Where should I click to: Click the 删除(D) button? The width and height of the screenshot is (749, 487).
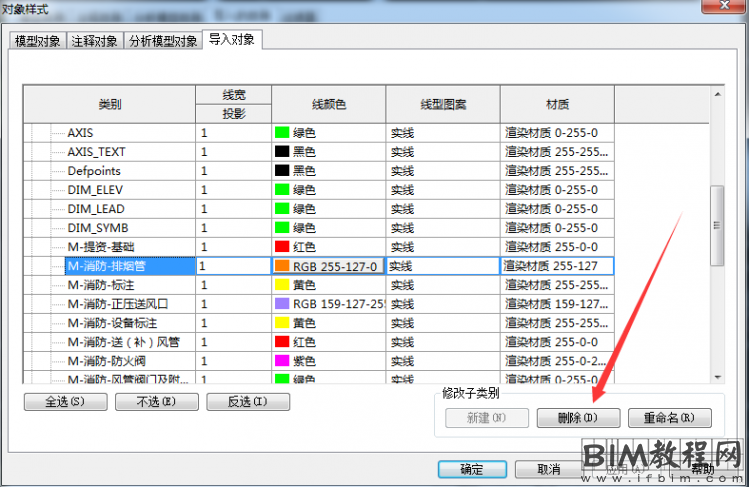click(578, 418)
